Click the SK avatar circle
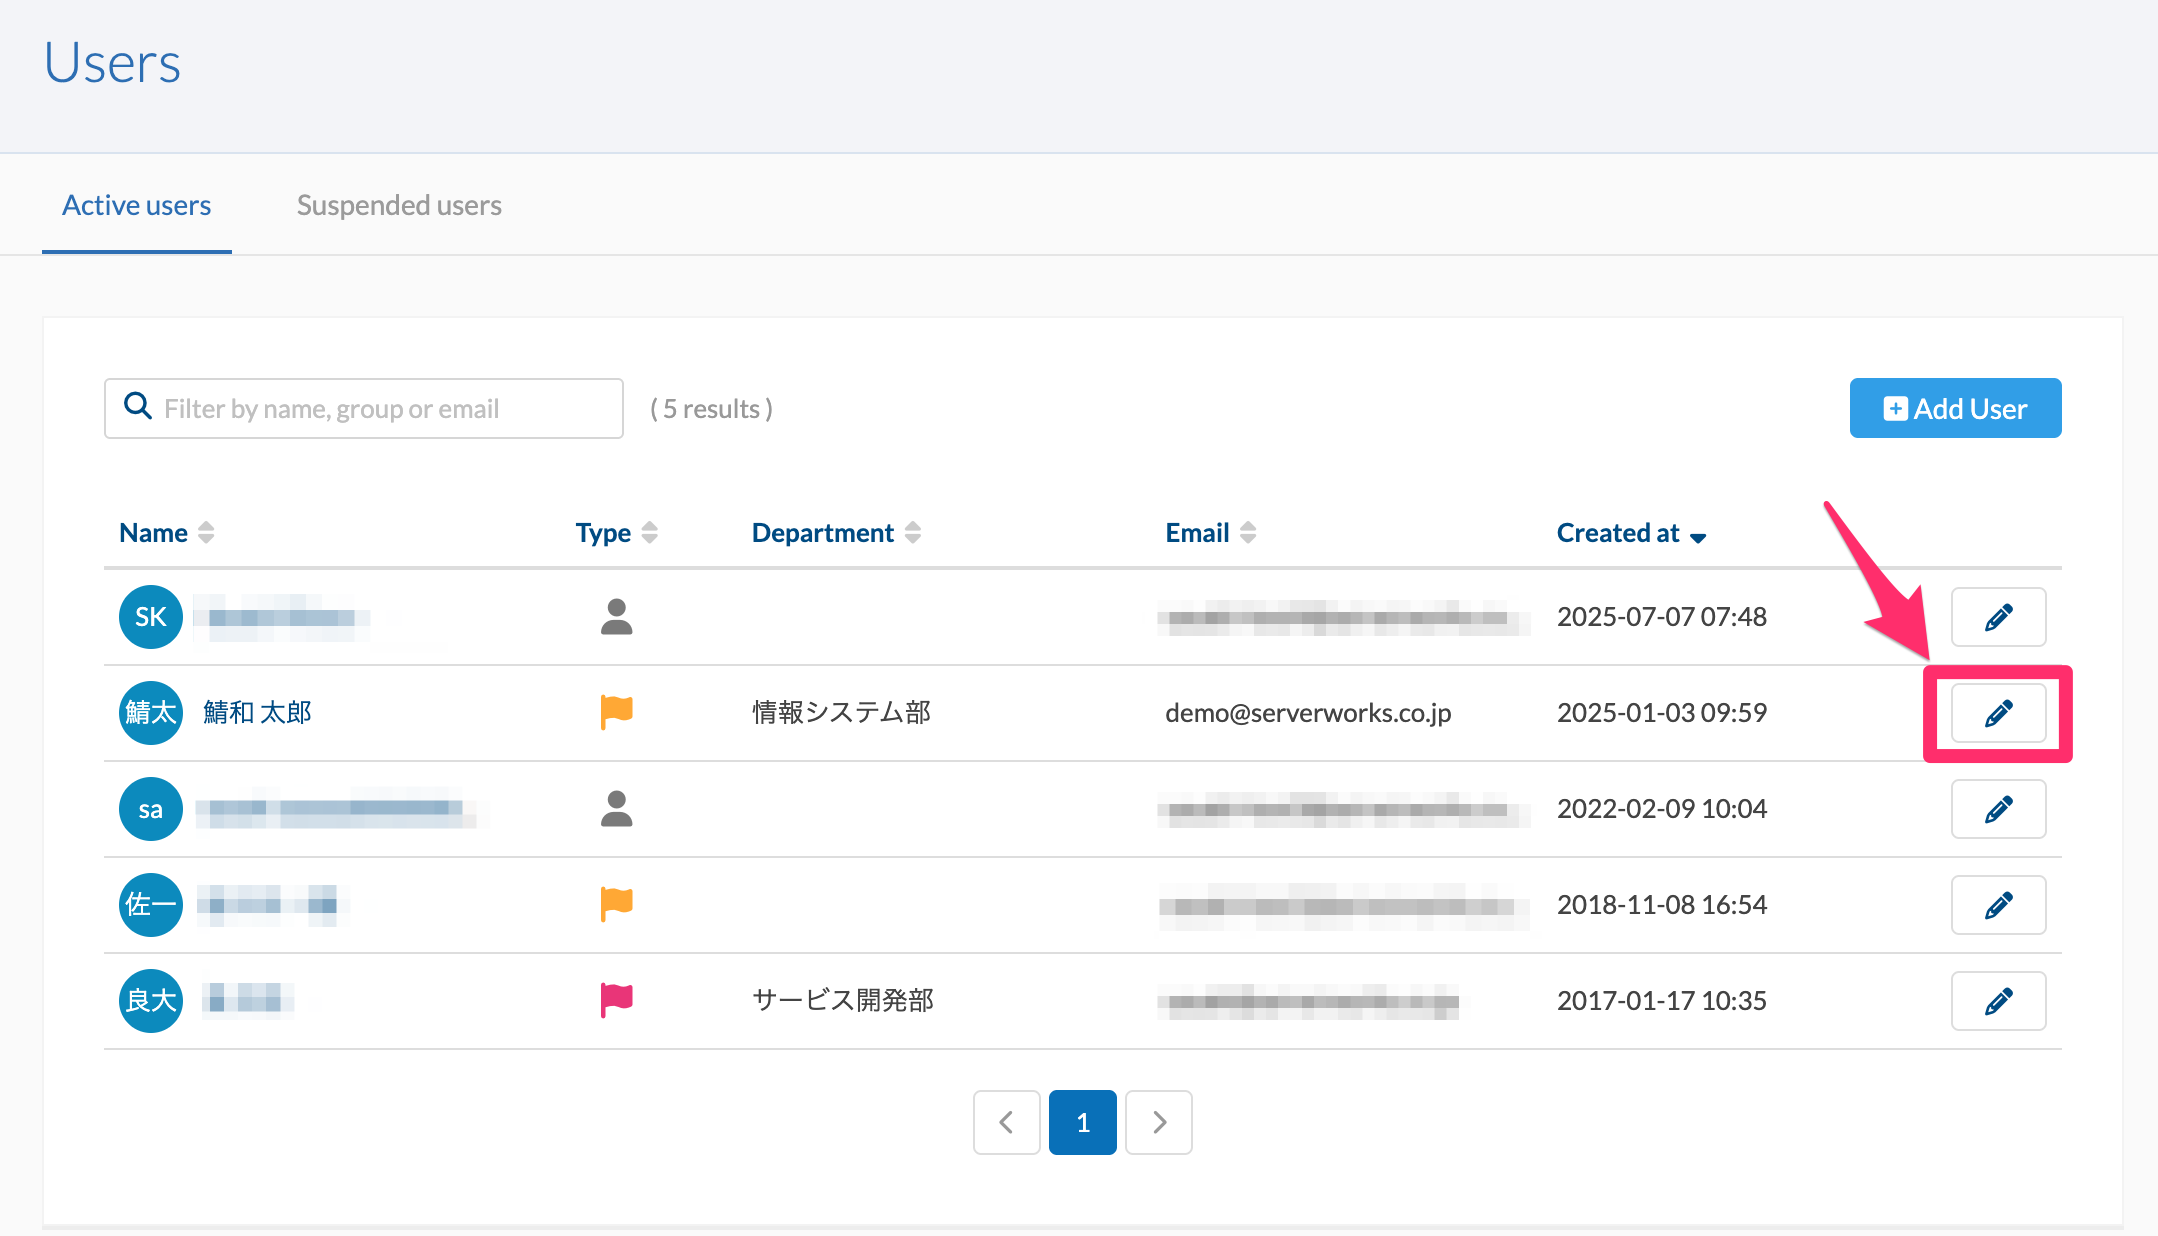This screenshot has width=2158, height=1236. [x=150, y=616]
